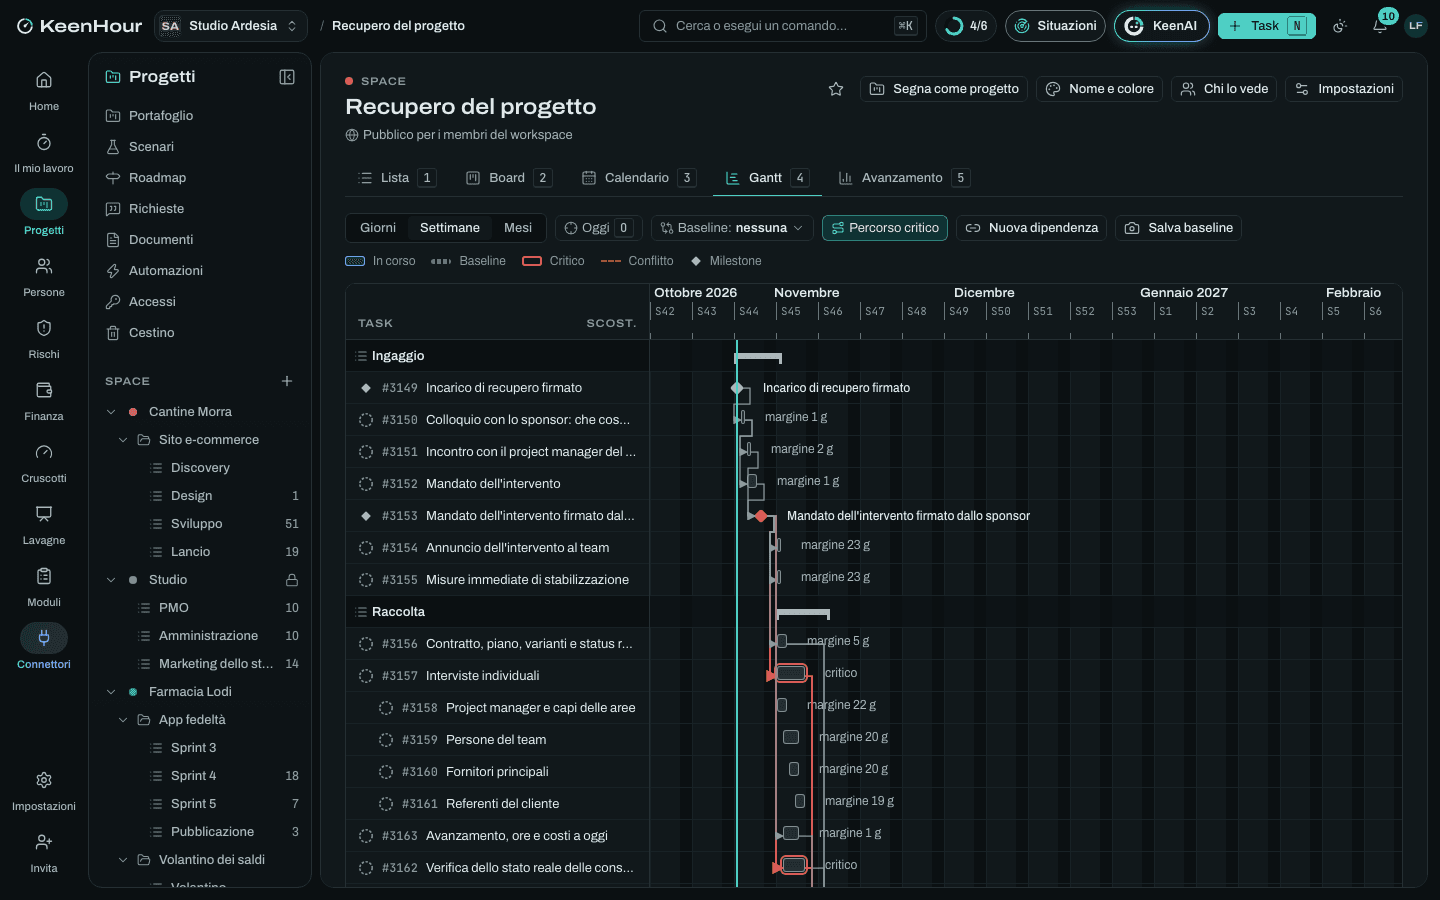The image size is (1440, 900).
Task: Switch timeline scale to Mesi
Action: [518, 228]
